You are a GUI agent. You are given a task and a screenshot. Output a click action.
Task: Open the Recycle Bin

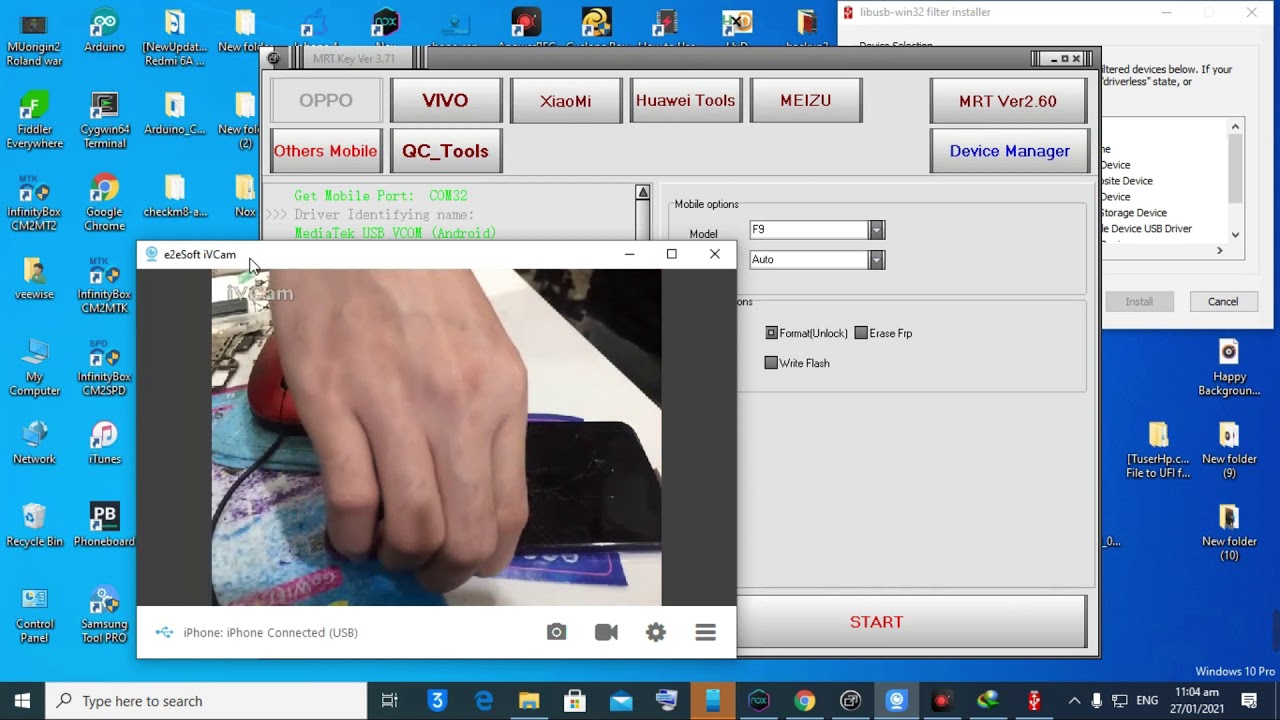click(34, 525)
